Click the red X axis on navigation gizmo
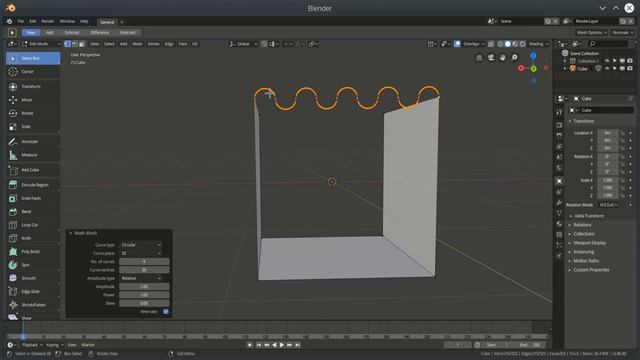The width and height of the screenshot is (640, 360). coord(521,68)
